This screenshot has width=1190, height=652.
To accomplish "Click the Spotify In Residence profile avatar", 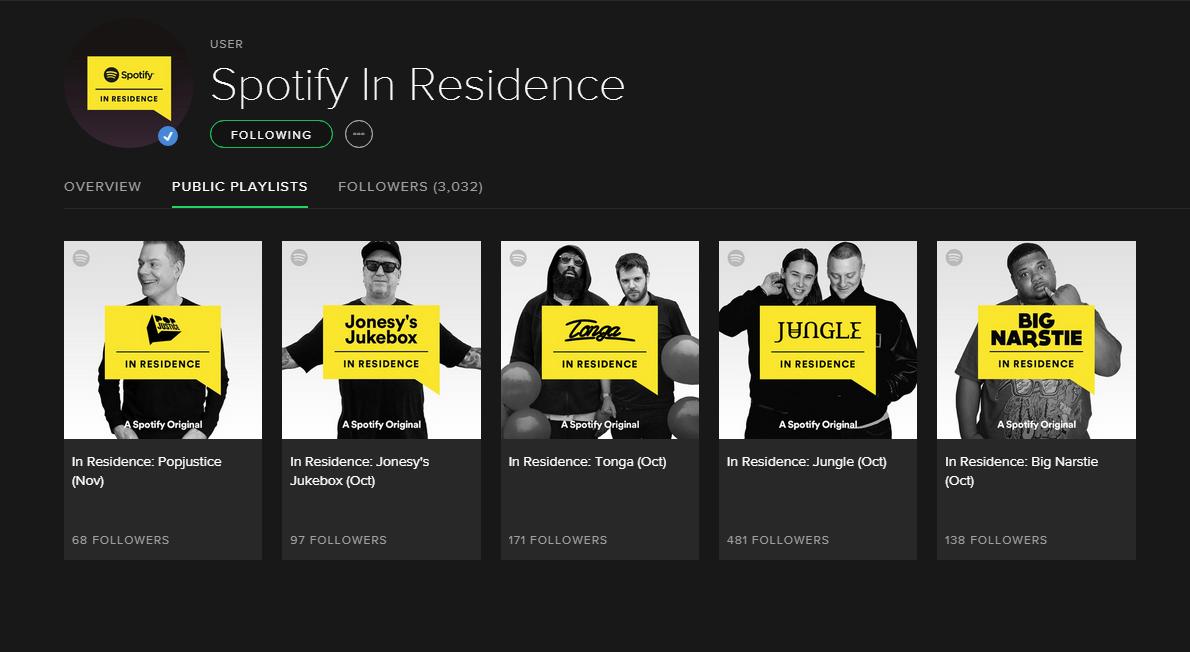I will (129, 83).
